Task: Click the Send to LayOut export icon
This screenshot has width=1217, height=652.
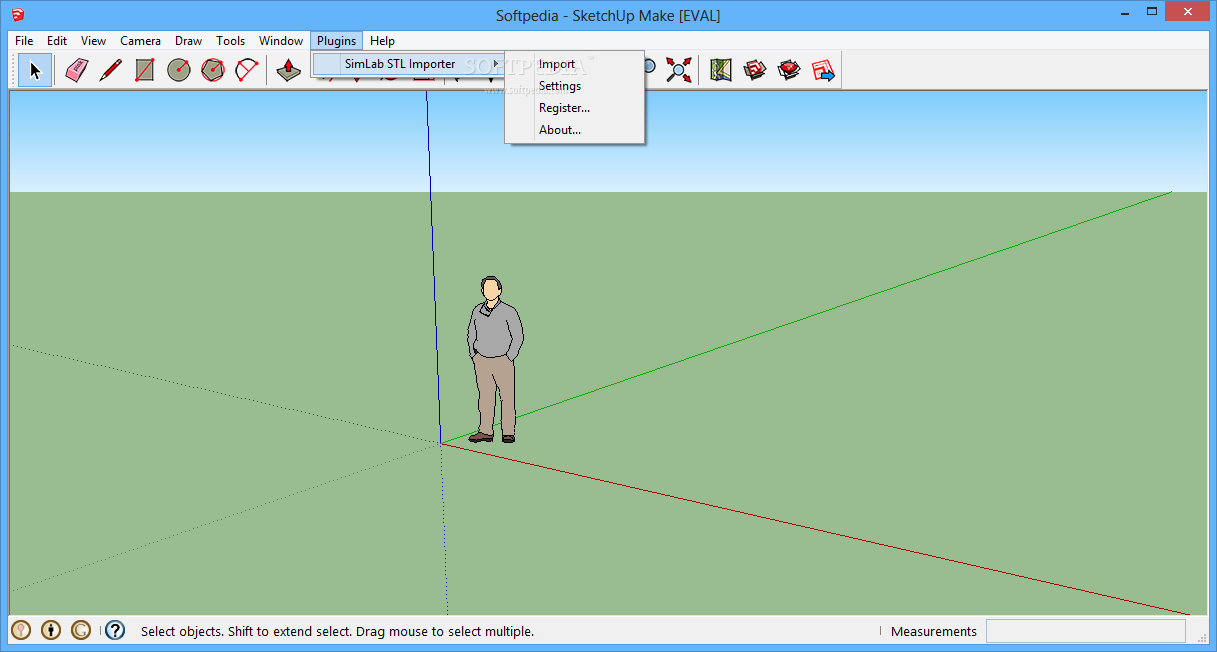Action: pyautogui.click(x=823, y=70)
